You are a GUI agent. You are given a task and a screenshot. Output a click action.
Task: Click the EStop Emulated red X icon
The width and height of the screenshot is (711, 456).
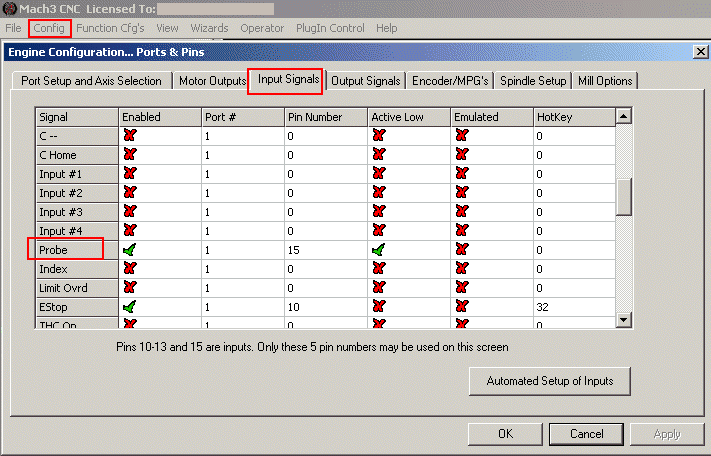pos(461,307)
